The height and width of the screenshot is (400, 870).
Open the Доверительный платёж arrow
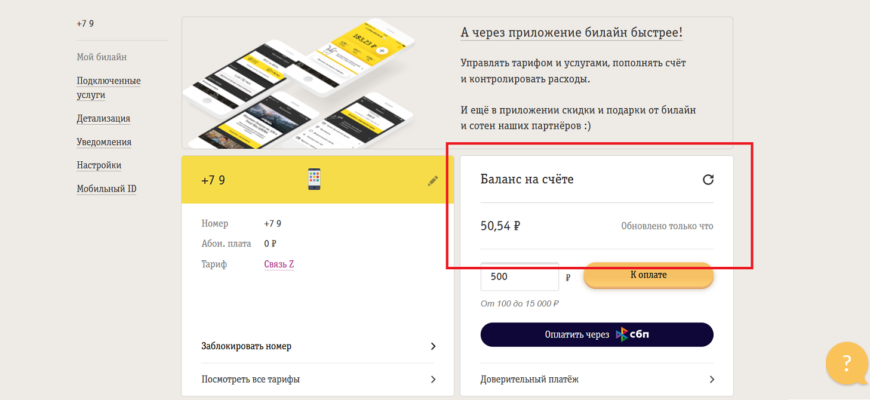point(712,379)
